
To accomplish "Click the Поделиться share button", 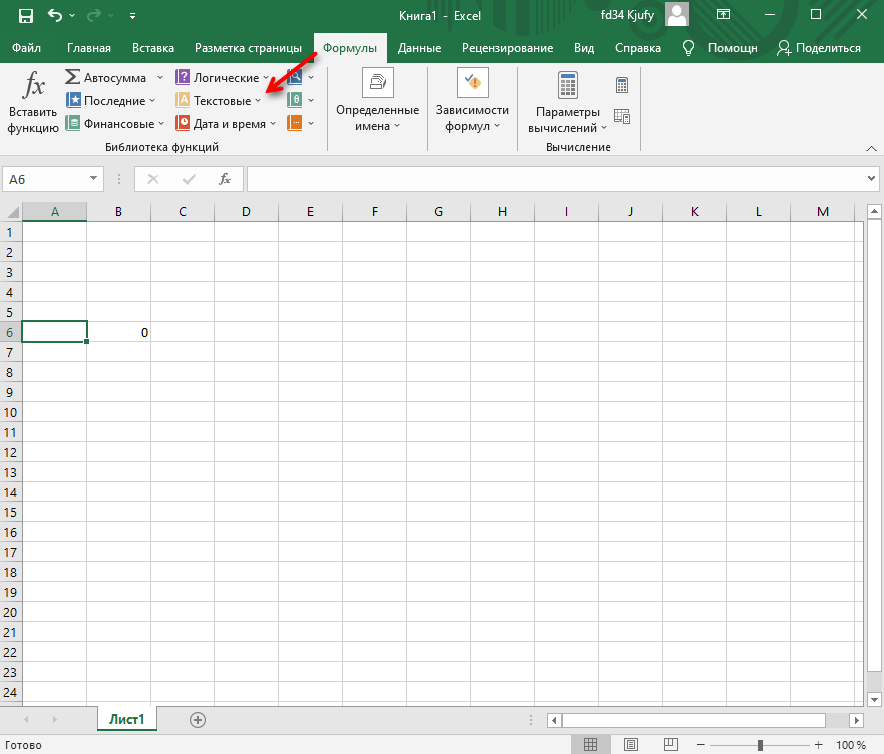I will tap(819, 48).
